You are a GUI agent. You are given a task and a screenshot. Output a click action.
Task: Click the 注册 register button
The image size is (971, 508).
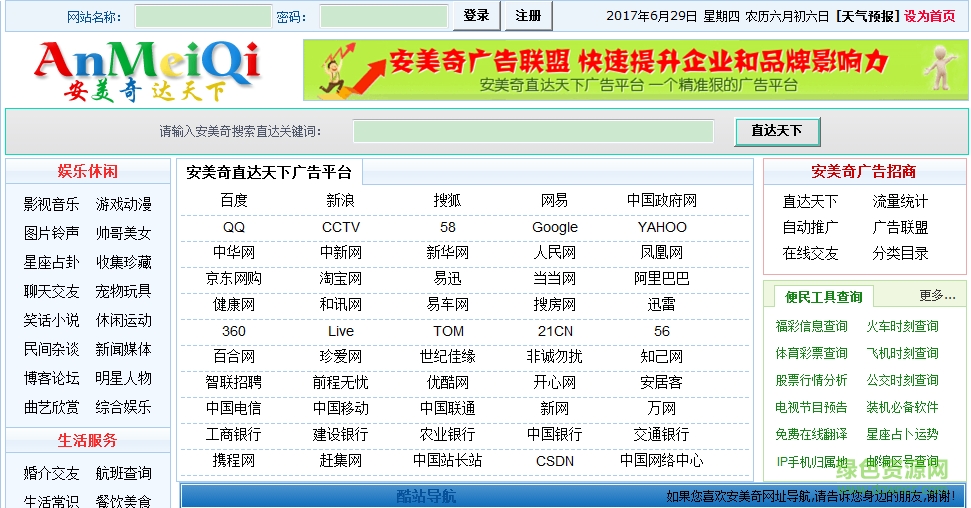528,16
